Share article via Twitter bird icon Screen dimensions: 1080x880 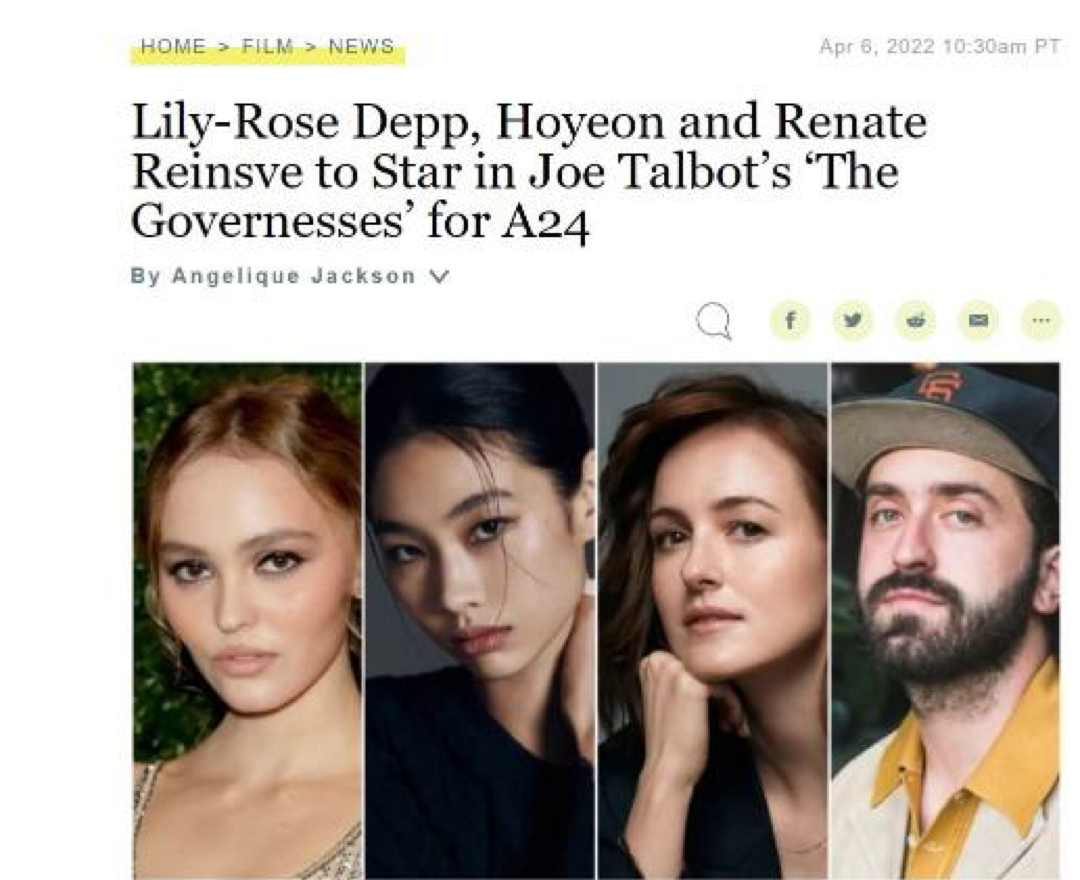pos(853,320)
